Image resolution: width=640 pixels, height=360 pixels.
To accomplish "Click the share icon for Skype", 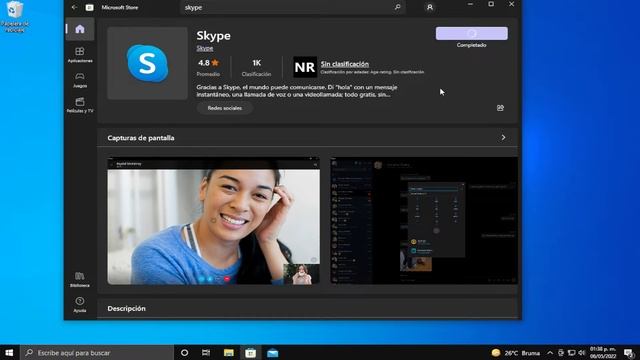I will coord(500,108).
